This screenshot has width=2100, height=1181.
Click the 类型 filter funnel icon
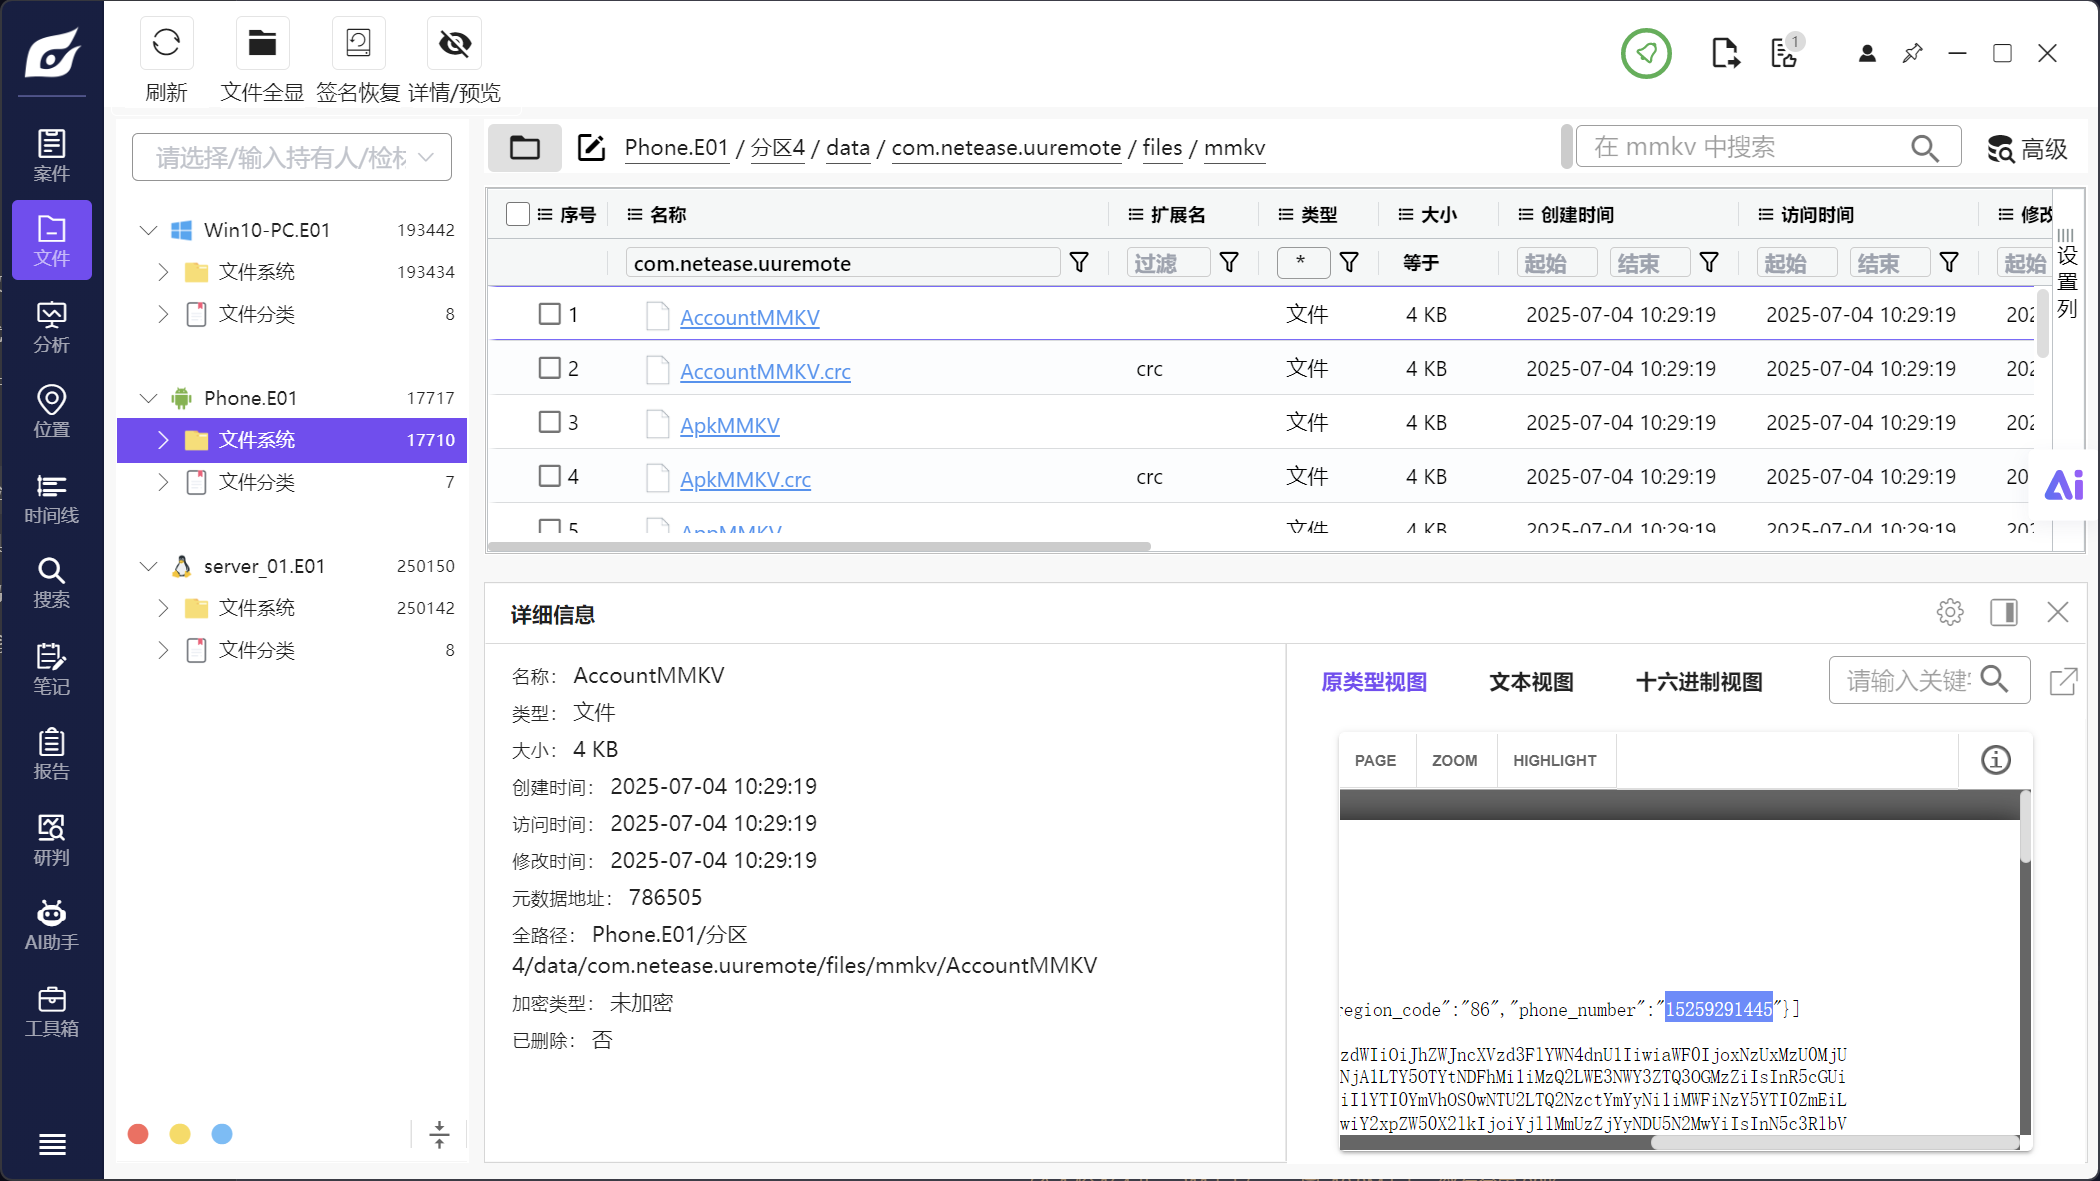[1350, 262]
